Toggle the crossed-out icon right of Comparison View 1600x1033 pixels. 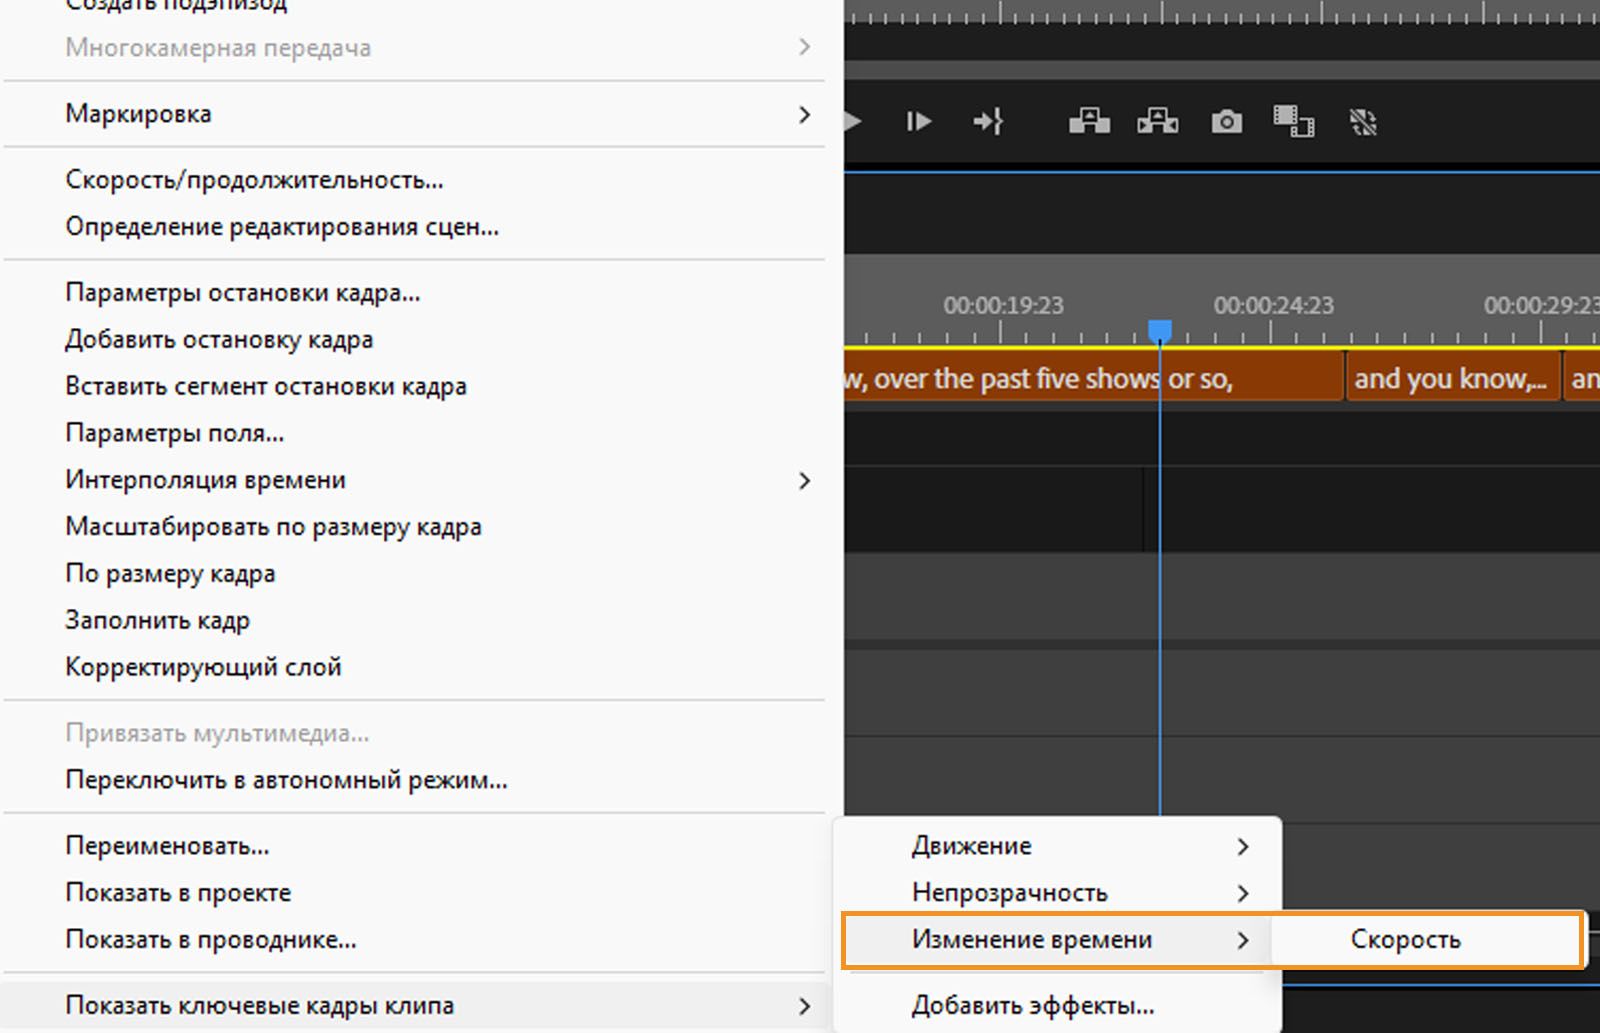click(x=1363, y=122)
